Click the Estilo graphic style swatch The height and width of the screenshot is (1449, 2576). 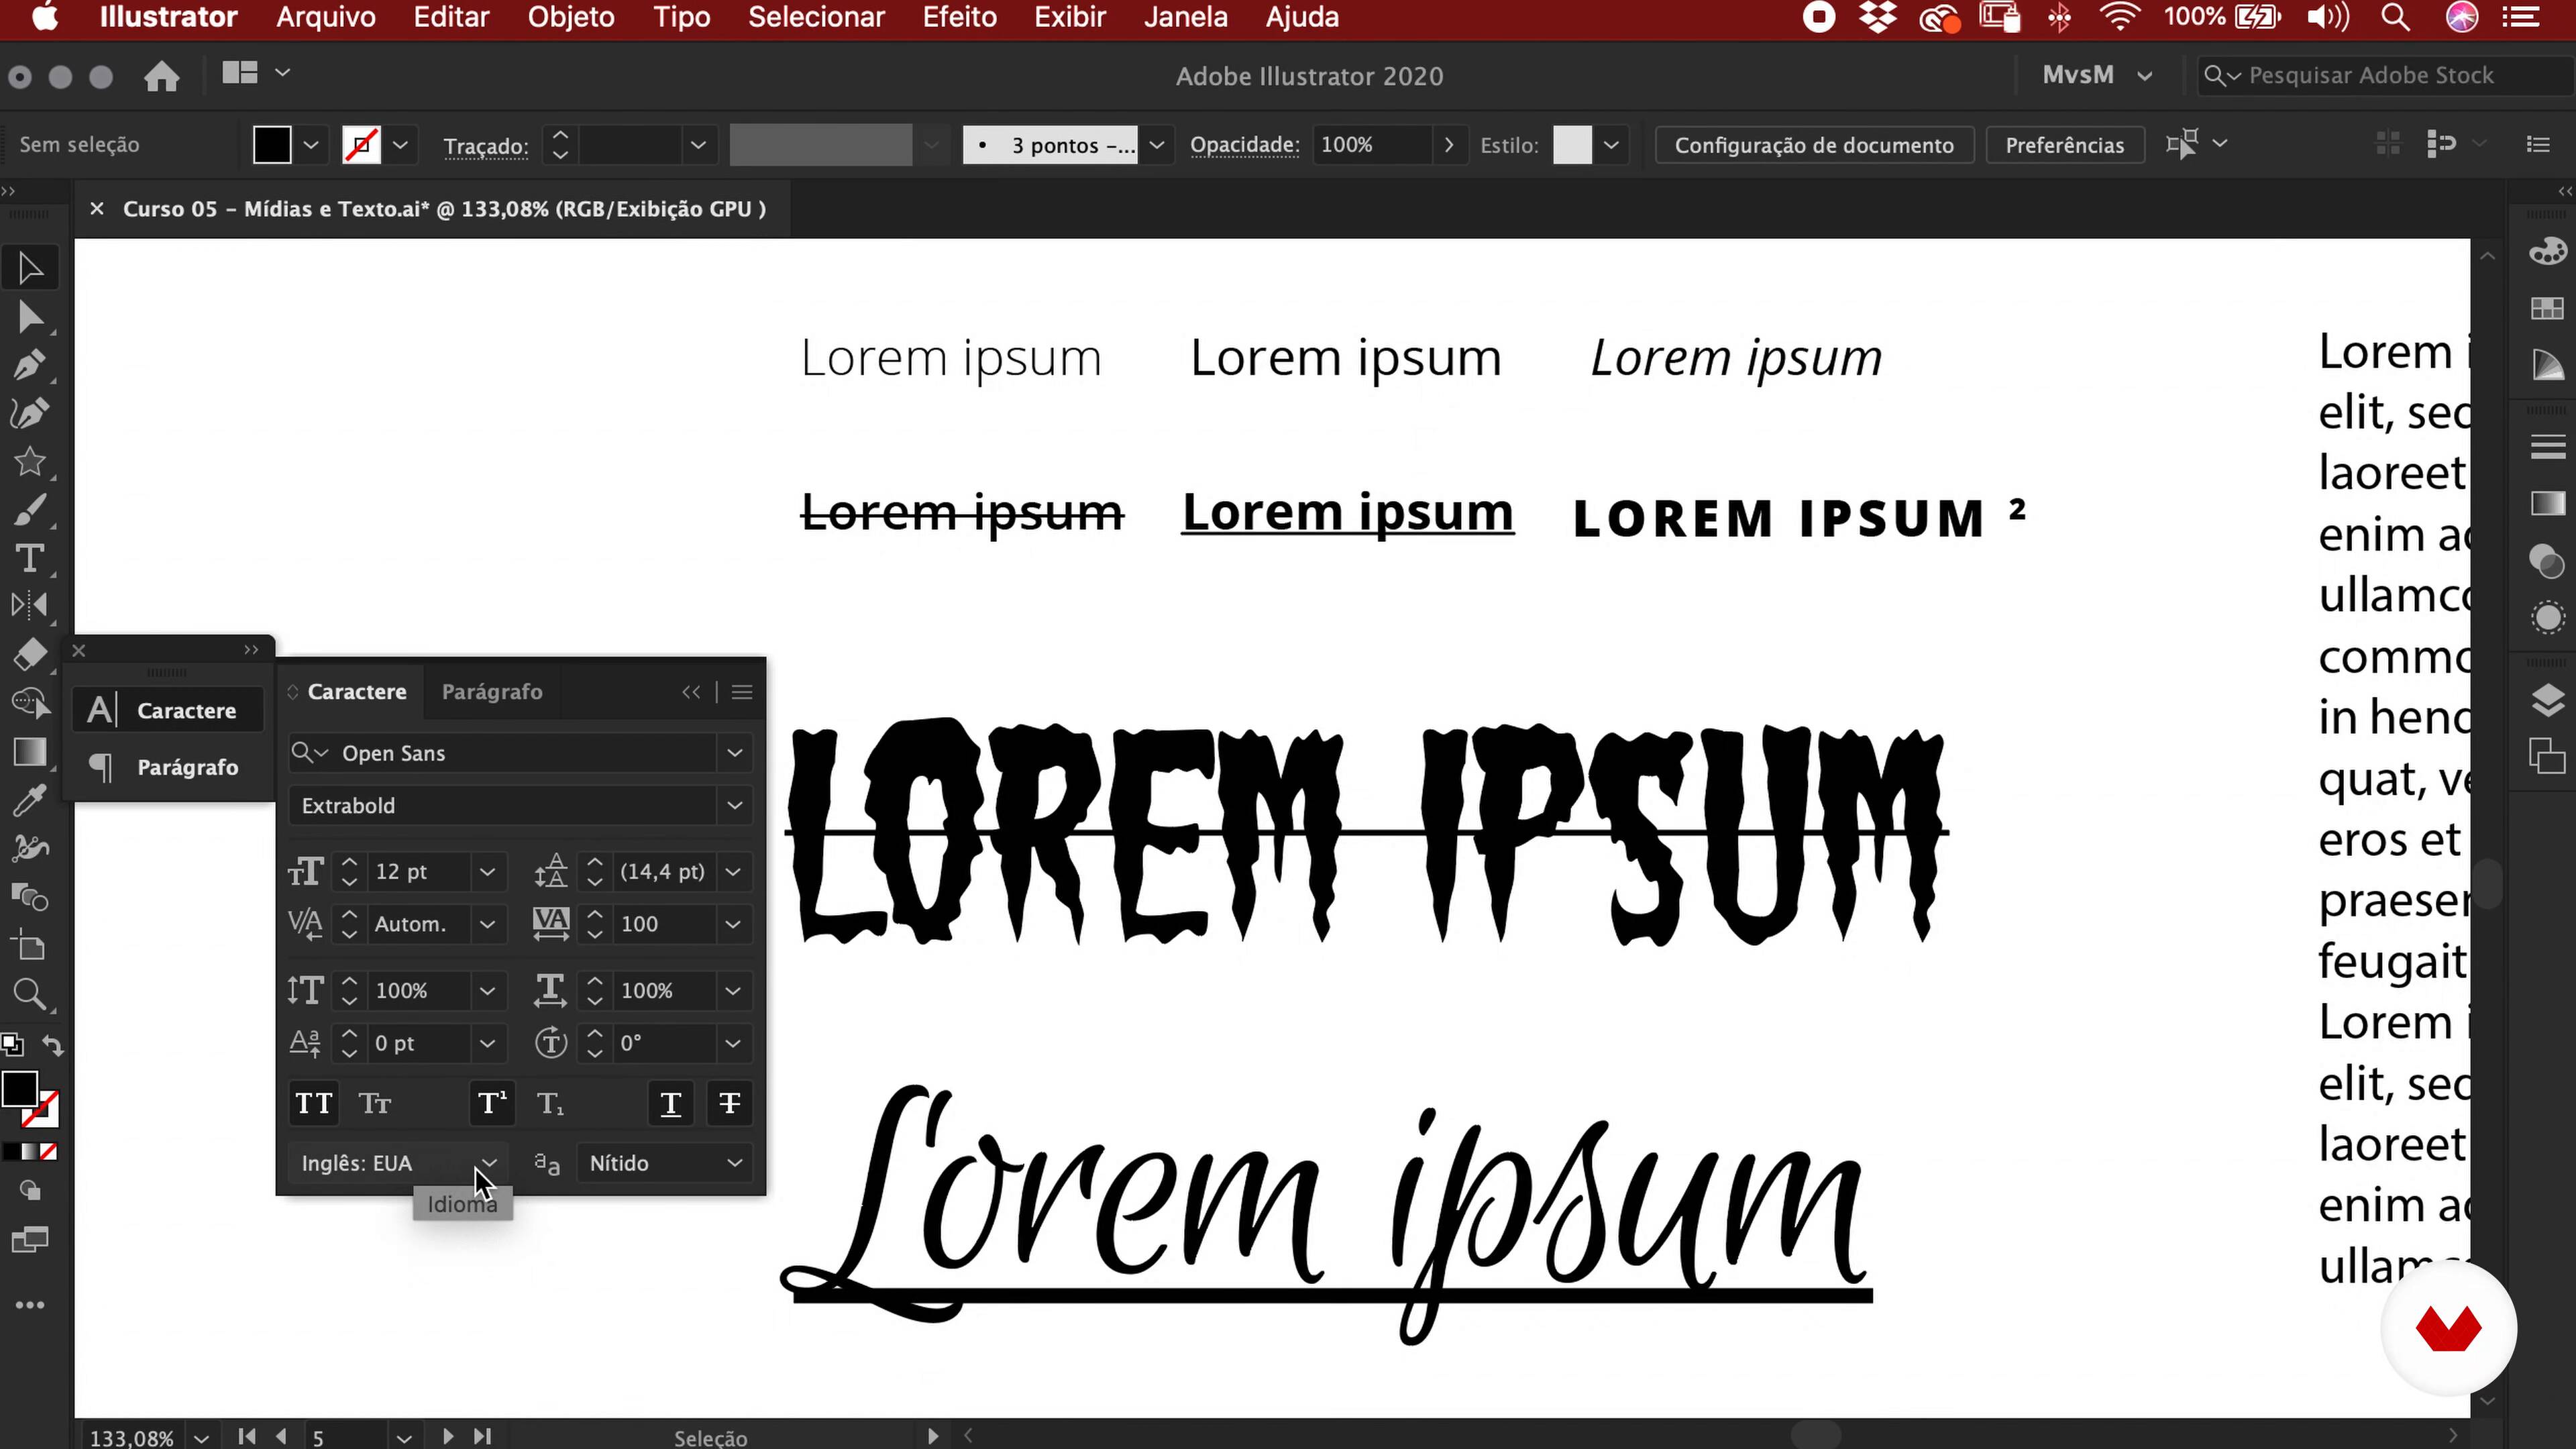point(1572,145)
